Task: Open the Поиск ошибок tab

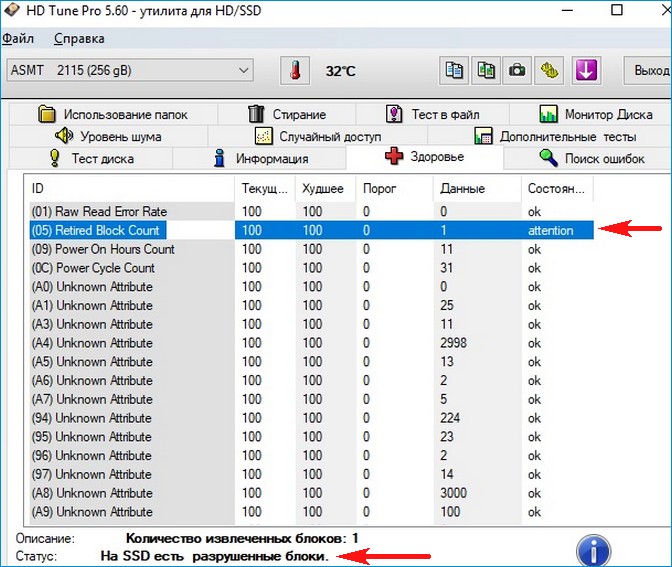Action: pos(592,158)
